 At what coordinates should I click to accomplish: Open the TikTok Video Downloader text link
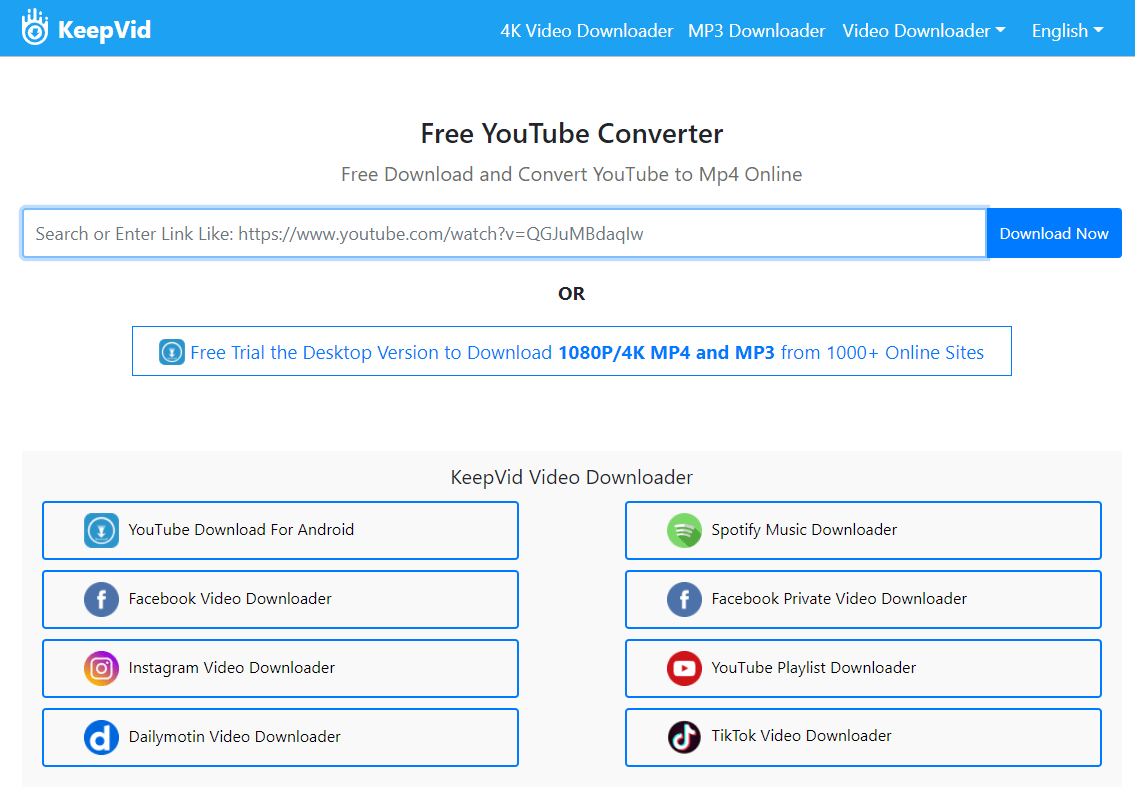tap(801, 736)
